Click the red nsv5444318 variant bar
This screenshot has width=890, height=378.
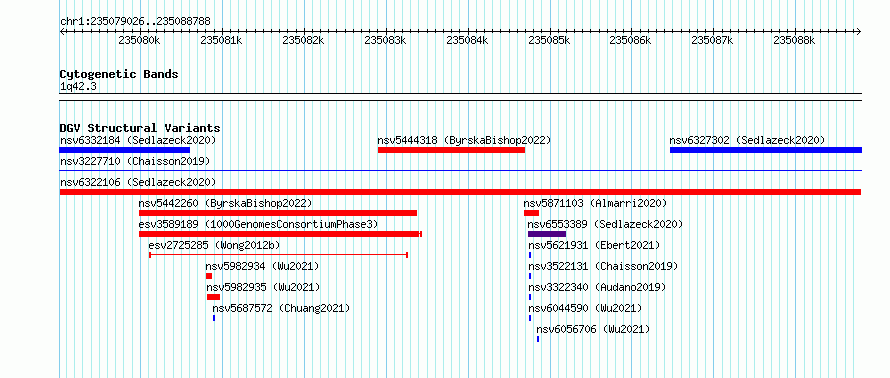451,150
